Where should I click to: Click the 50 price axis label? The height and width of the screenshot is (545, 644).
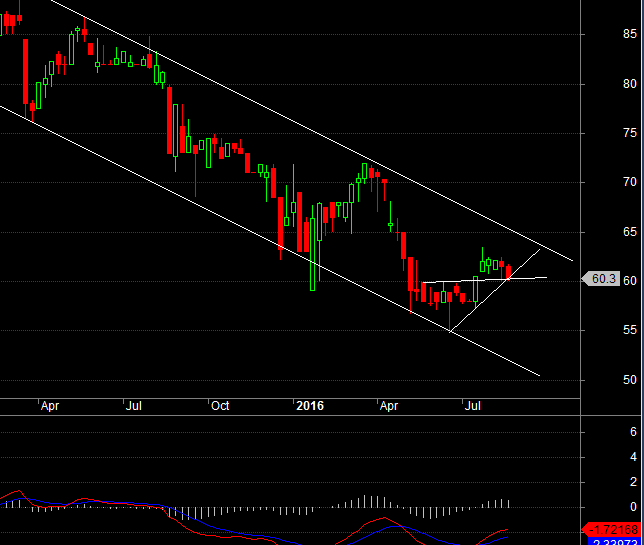click(x=630, y=380)
